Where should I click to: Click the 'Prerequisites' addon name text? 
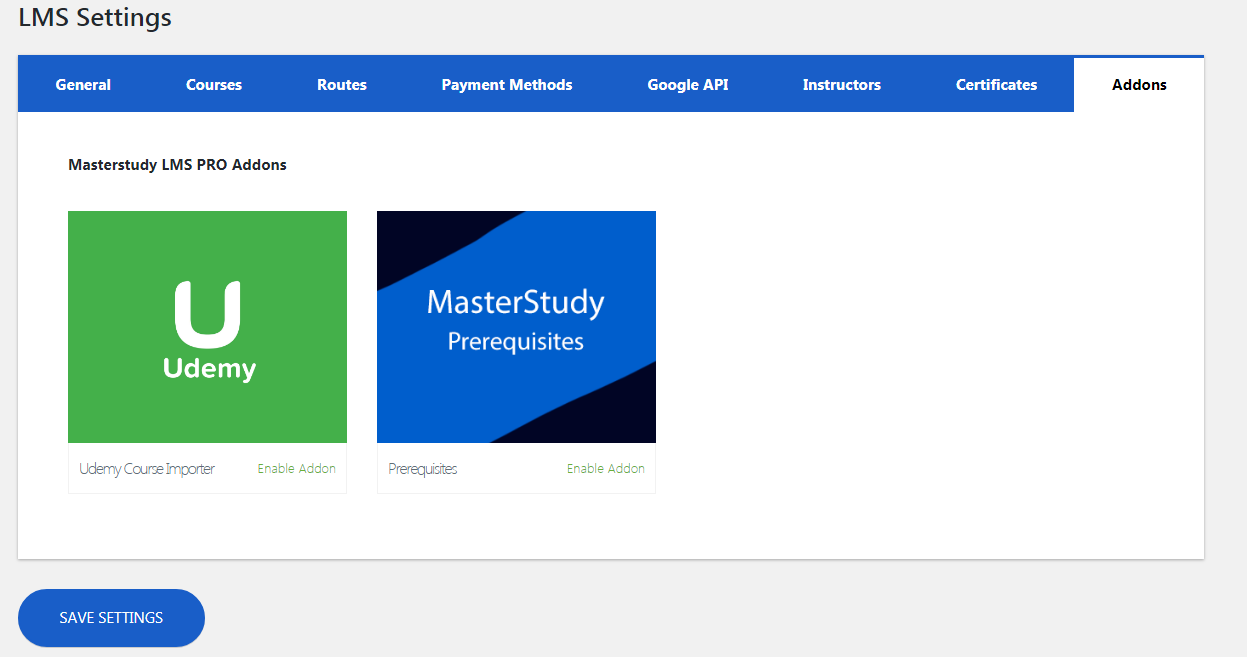pyautogui.click(x=423, y=469)
